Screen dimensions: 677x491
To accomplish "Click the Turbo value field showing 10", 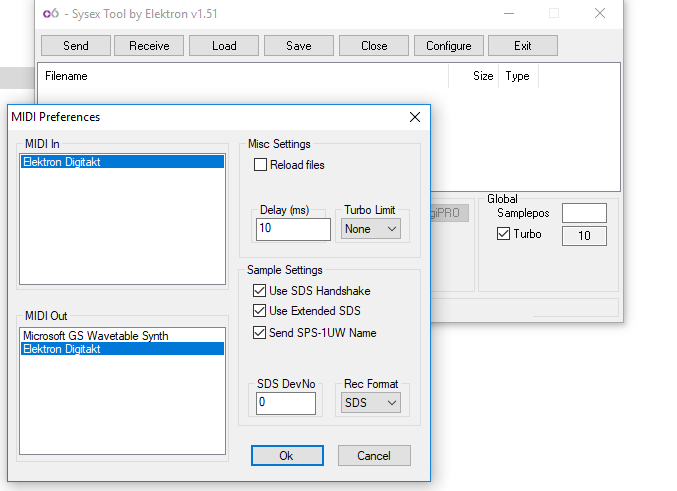I will click(584, 236).
